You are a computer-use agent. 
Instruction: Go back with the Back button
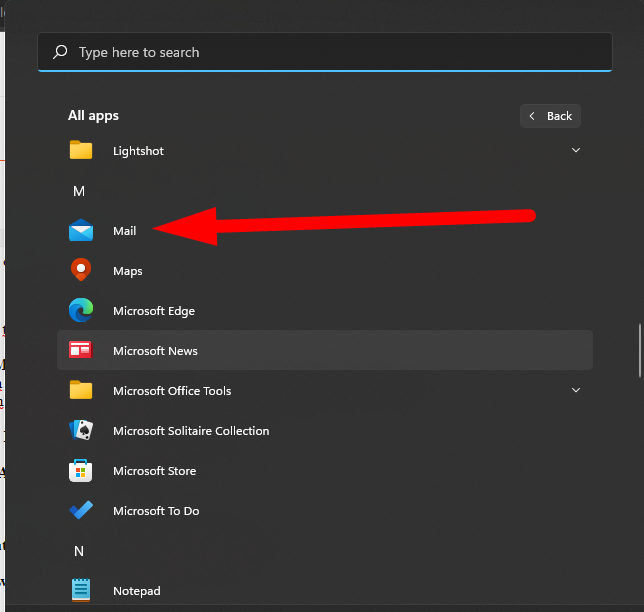click(550, 116)
